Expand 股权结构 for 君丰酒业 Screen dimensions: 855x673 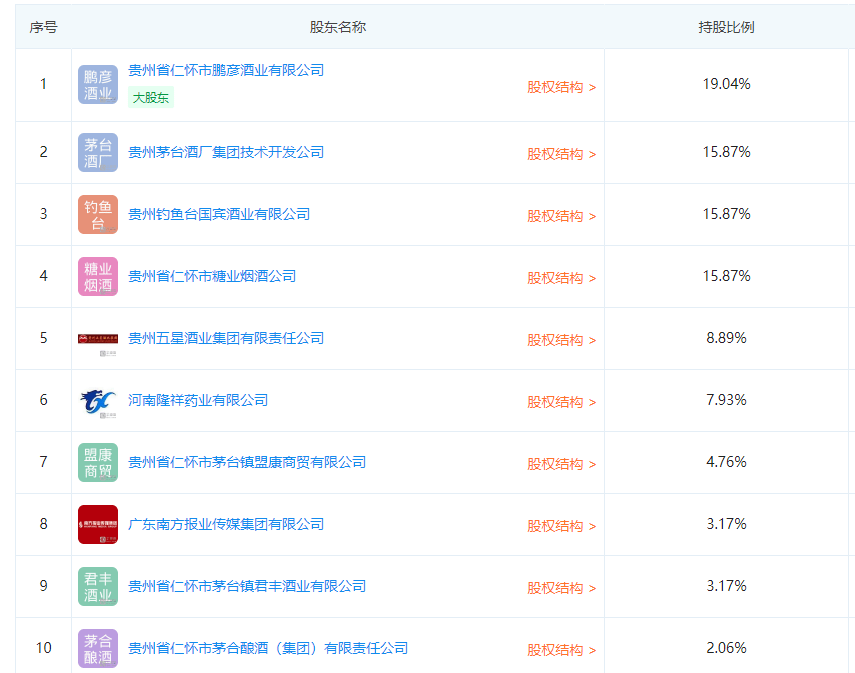(562, 588)
